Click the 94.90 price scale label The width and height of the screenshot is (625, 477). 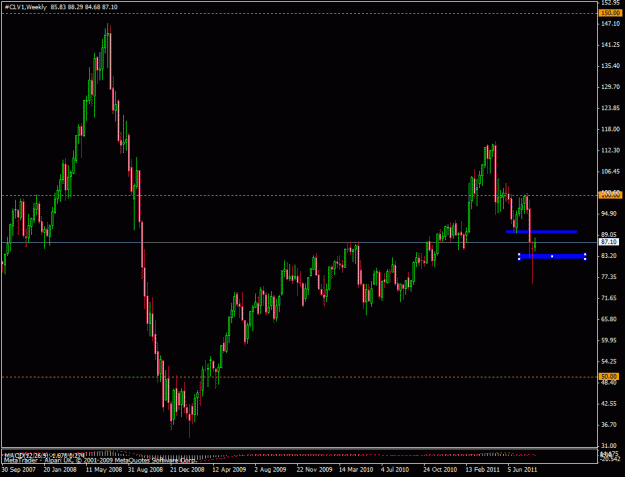(609, 214)
